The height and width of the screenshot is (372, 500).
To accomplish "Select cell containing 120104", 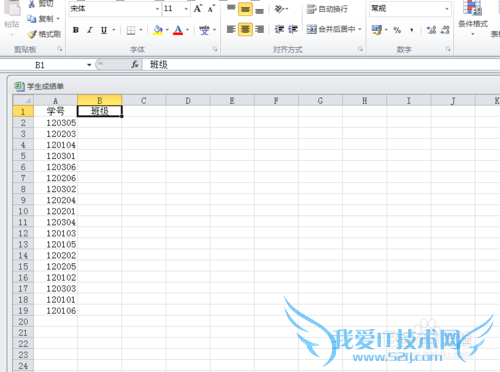I will (55, 145).
